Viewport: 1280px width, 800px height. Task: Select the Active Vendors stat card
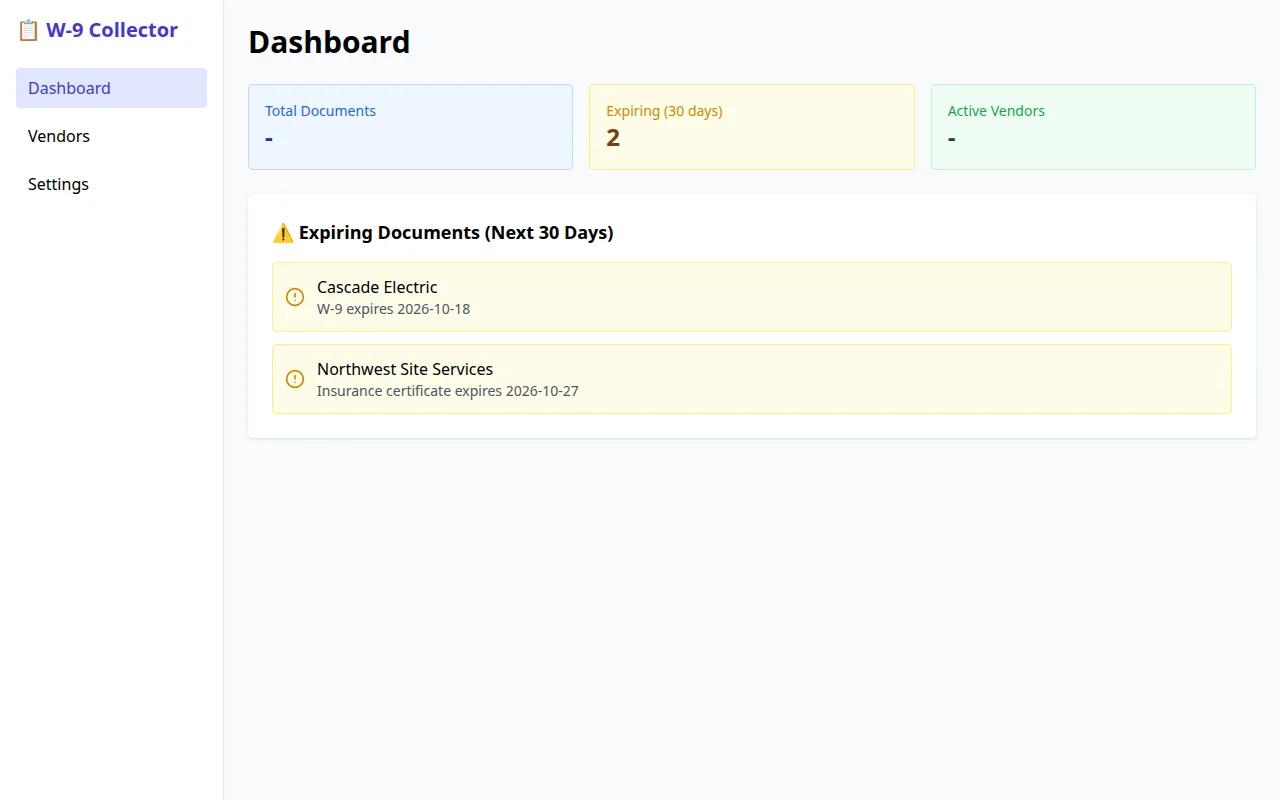1093,127
